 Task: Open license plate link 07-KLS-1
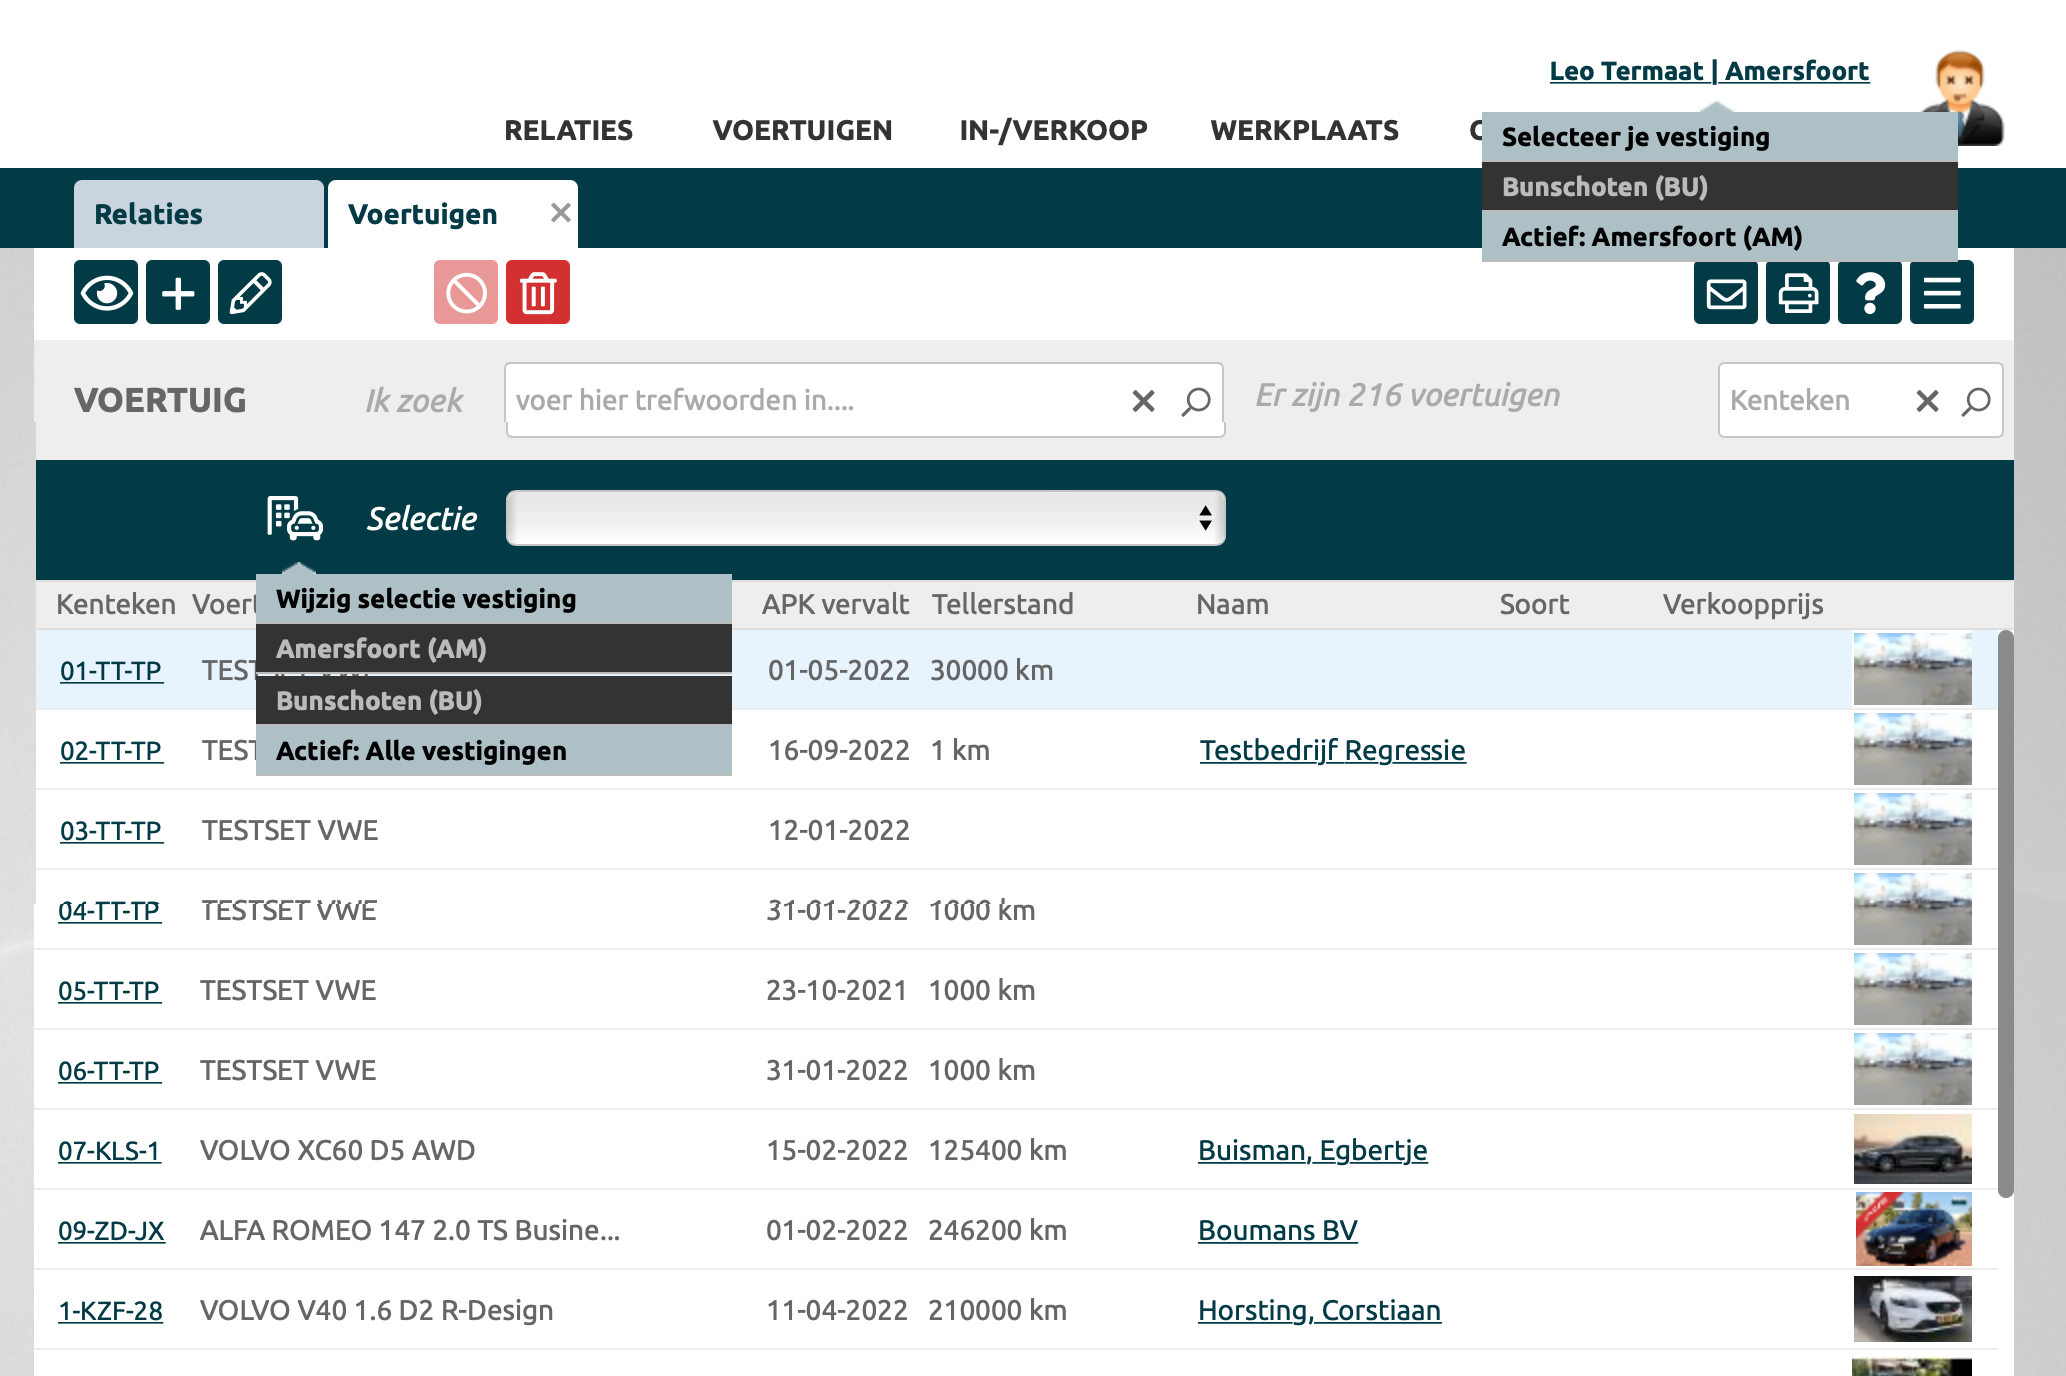(109, 1151)
